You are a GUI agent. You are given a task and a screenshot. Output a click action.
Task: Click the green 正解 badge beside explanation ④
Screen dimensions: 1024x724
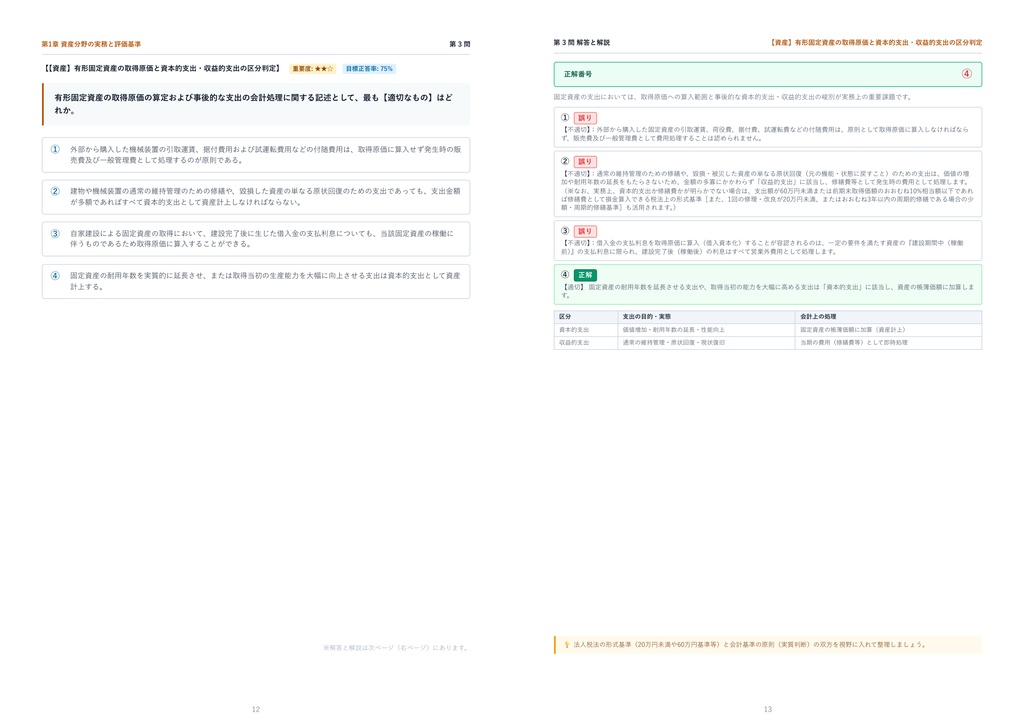pos(585,275)
